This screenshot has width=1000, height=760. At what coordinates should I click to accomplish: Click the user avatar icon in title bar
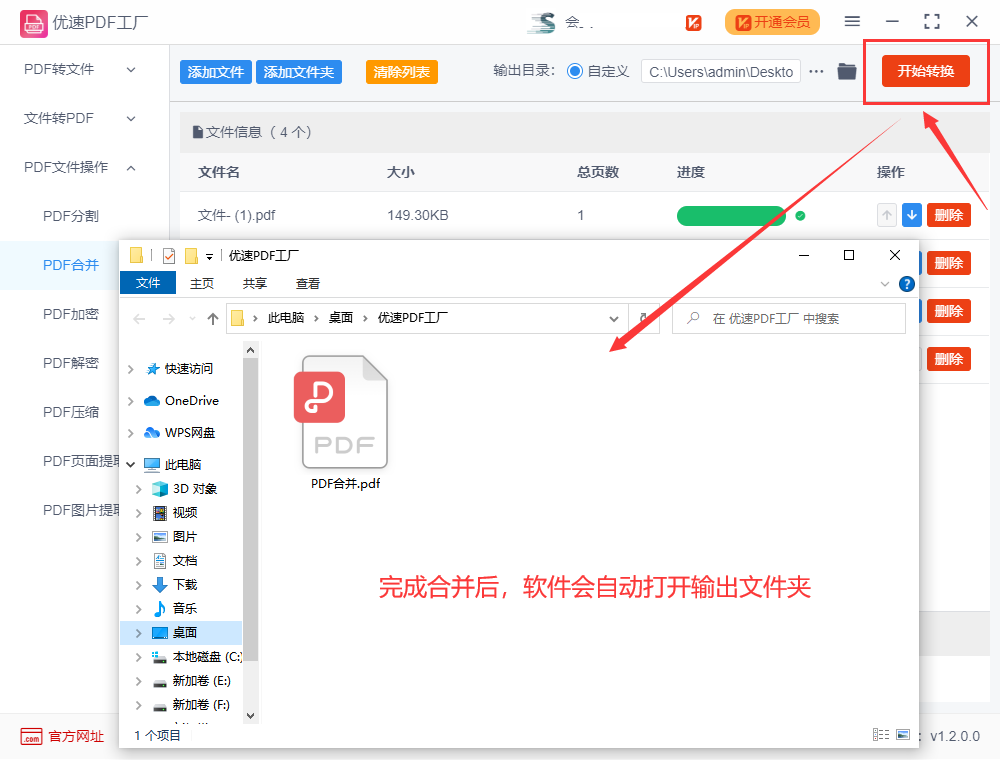click(542, 22)
